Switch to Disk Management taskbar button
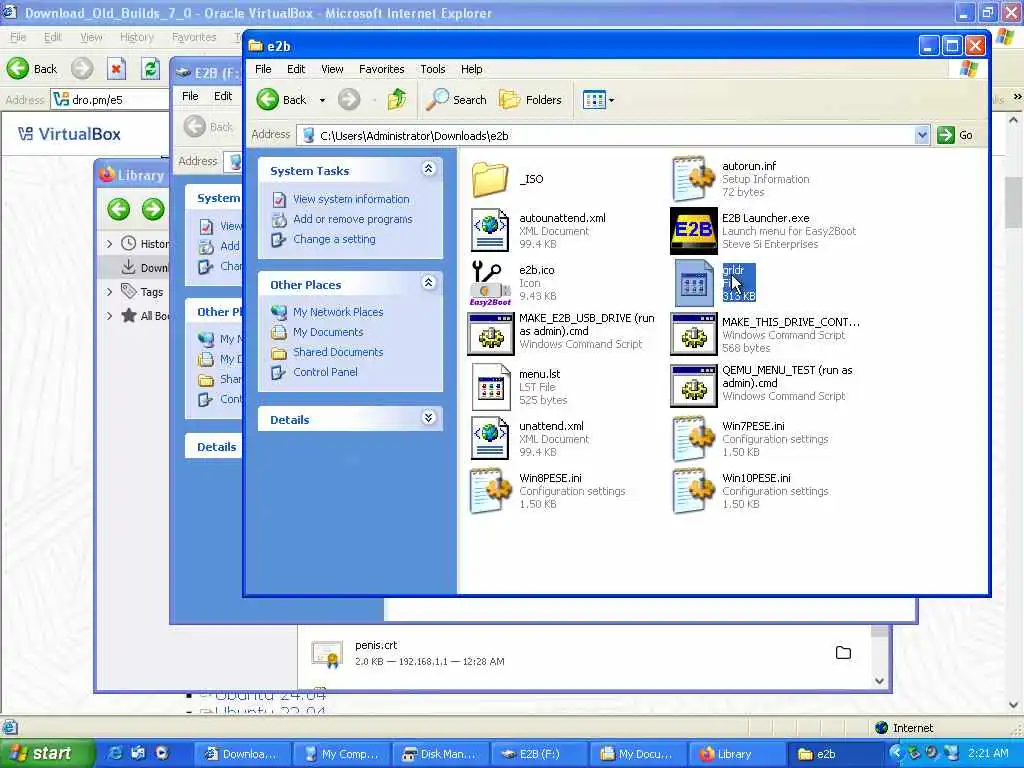 click(440, 754)
